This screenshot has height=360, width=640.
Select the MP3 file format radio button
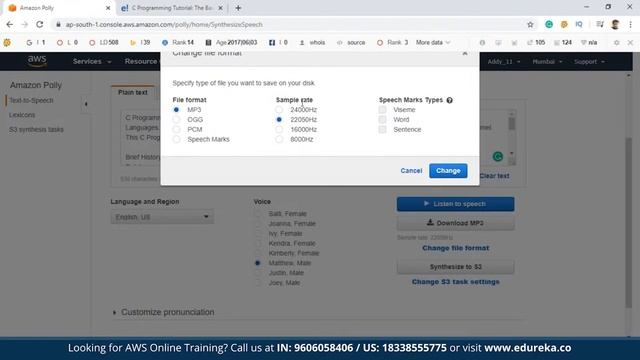tap(176, 110)
